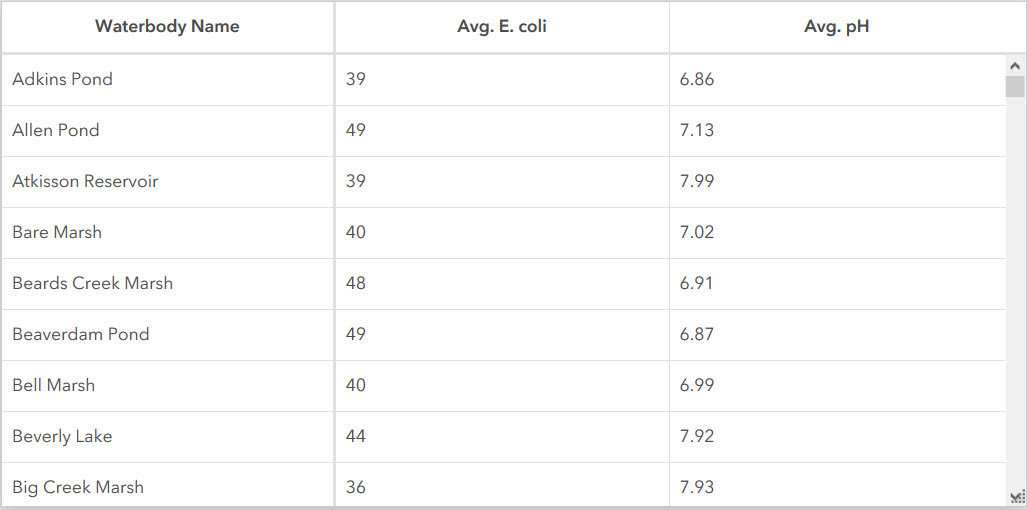This screenshot has width=1027, height=510.
Task: Click the 7.99 pH value cell
Action: tap(697, 181)
